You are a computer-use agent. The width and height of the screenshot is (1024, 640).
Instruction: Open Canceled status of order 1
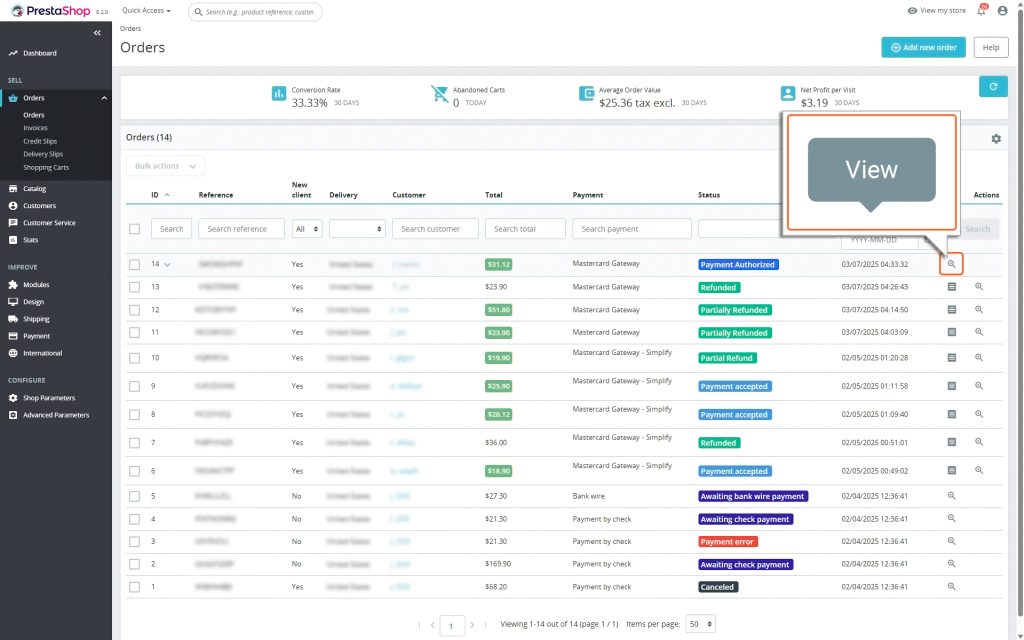coord(718,587)
